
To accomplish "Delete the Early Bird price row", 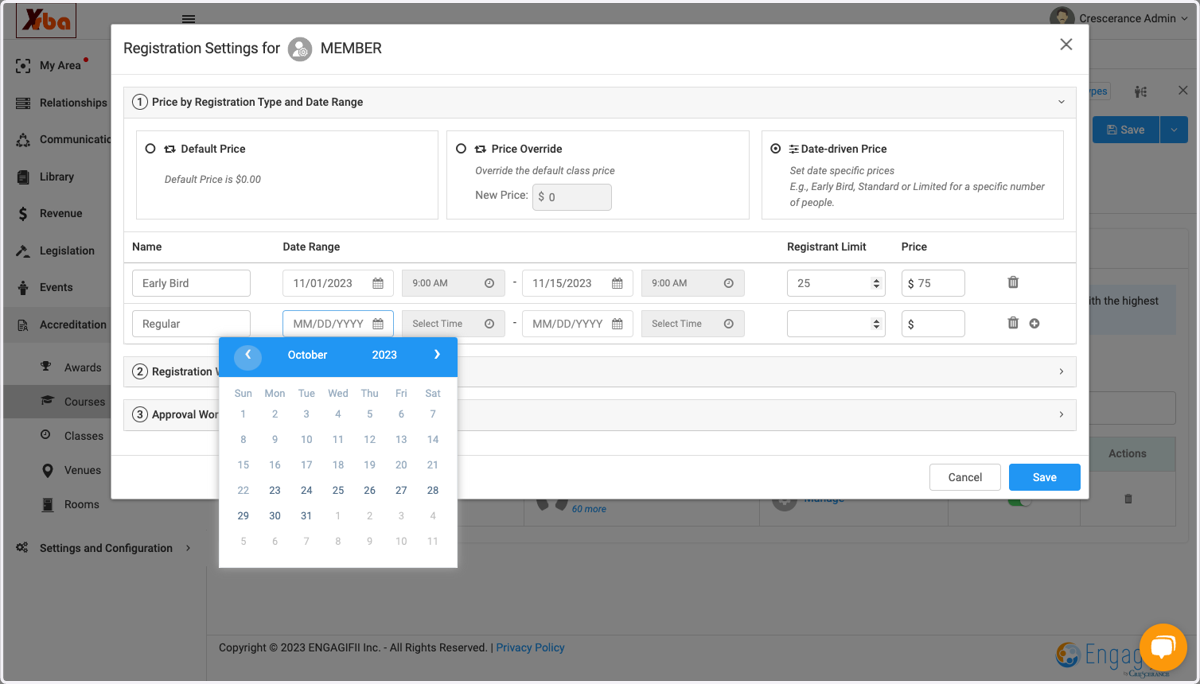I will point(1013,283).
